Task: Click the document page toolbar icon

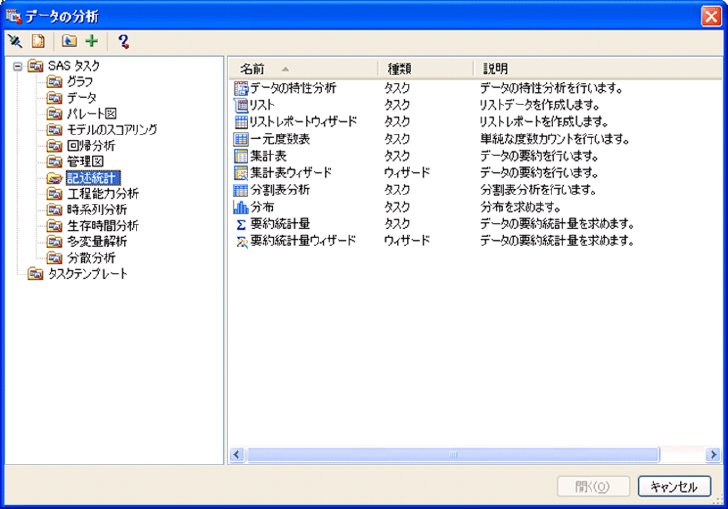Action: [38, 41]
